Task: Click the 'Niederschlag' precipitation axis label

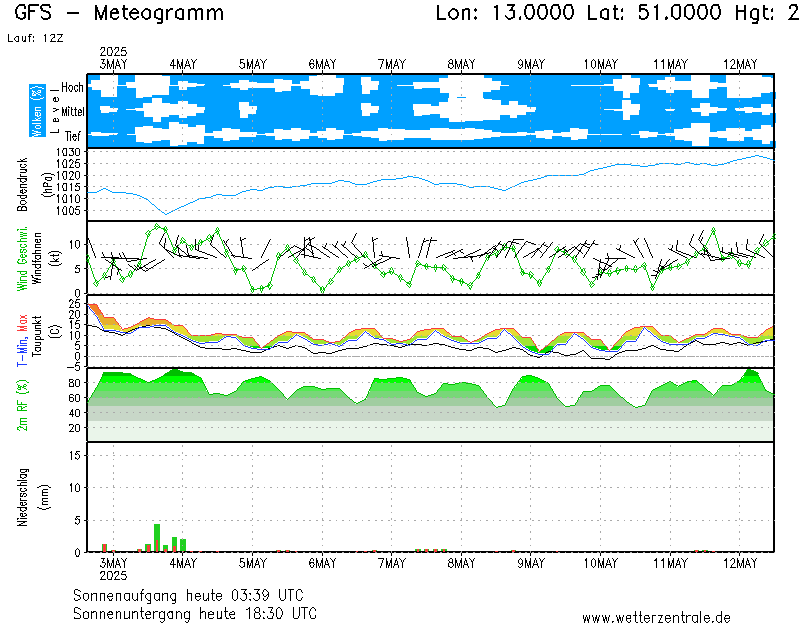Action: pyautogui.click(x=22, y=497)
